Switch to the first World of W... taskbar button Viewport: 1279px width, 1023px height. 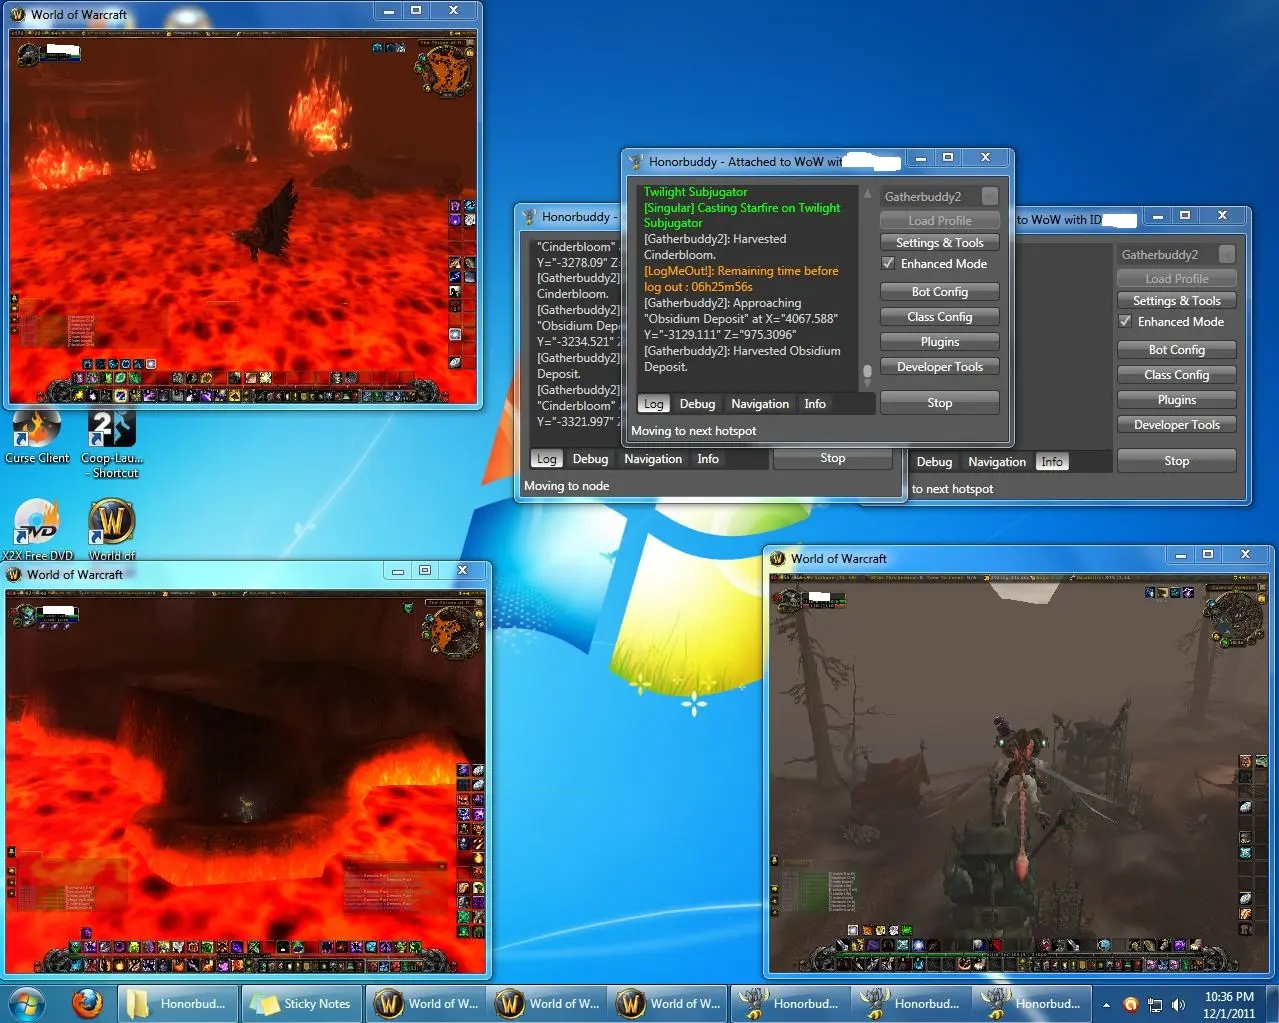point(428,1003)
